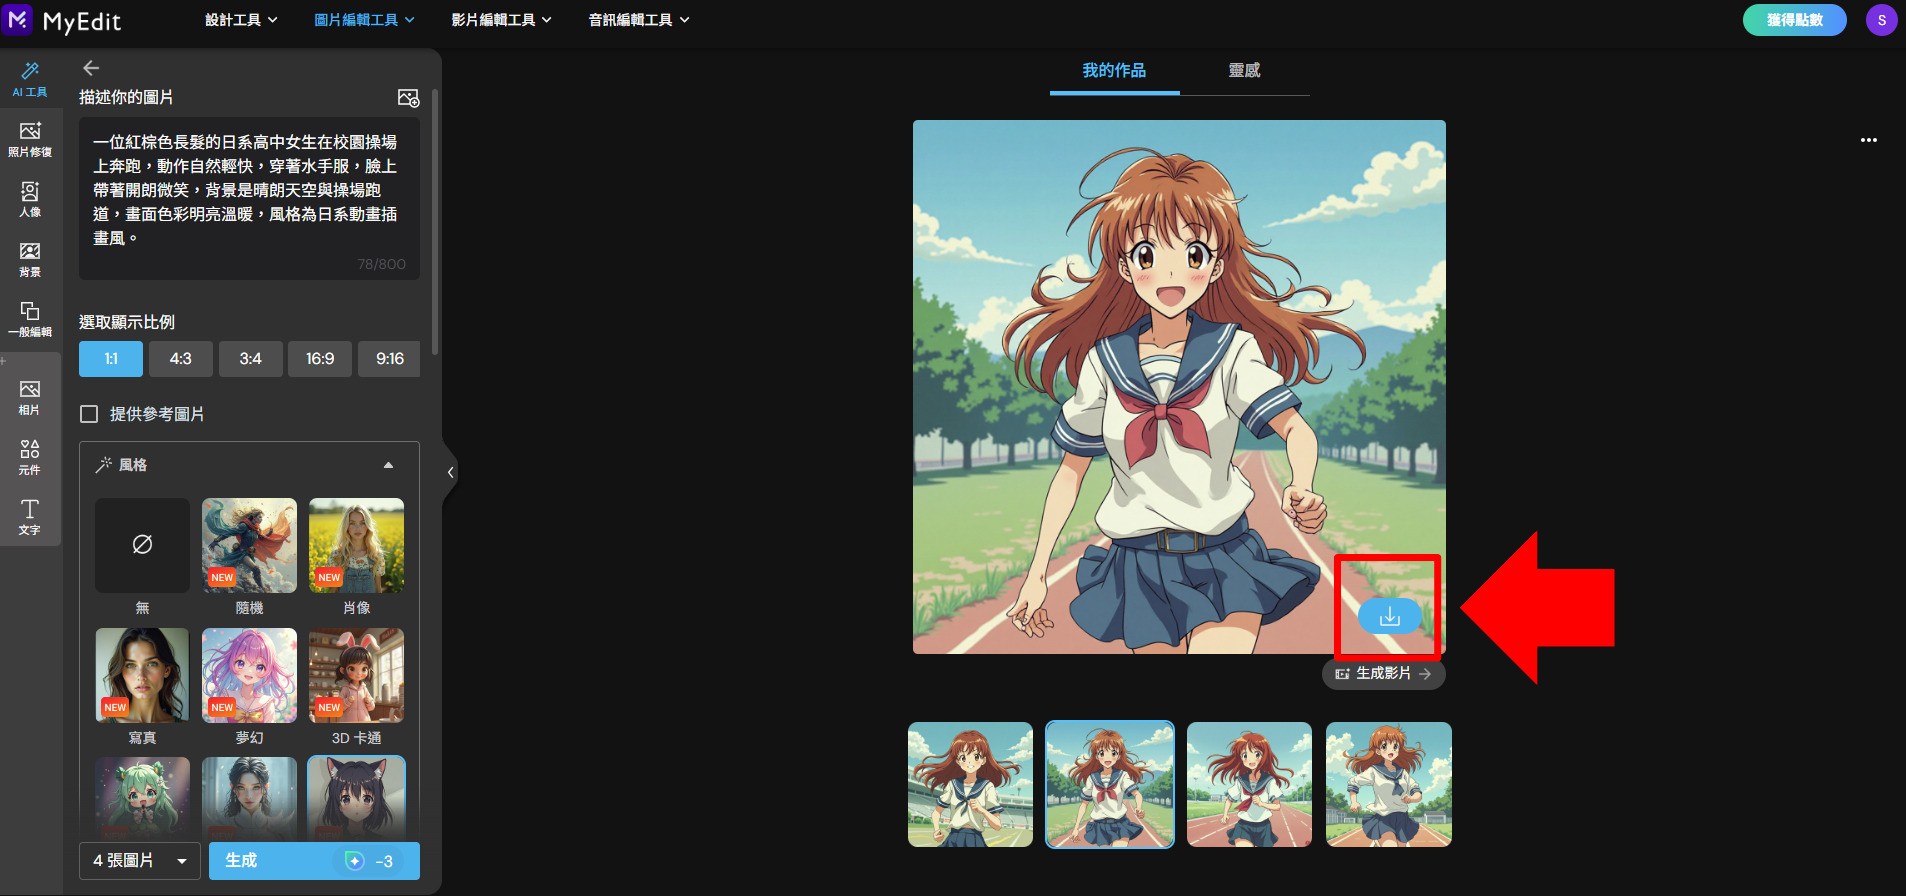Select the 1:1 aspect ratio
This screenshot has width=1906, height=896.
[x=111, y=359]
